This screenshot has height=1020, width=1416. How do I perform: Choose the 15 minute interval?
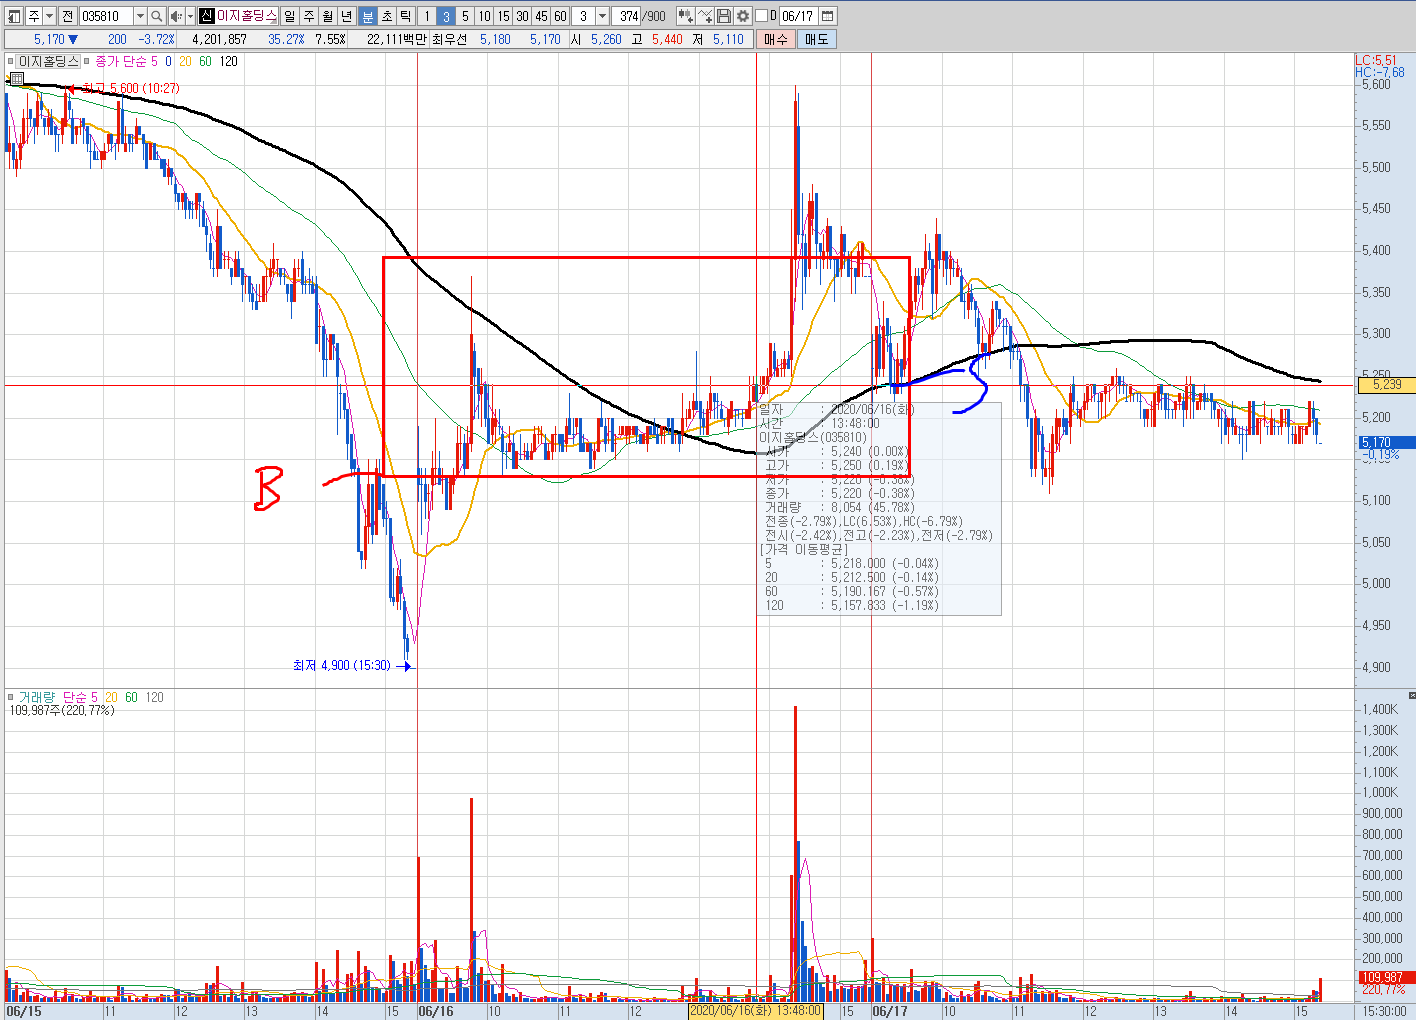tap(503, 16)
